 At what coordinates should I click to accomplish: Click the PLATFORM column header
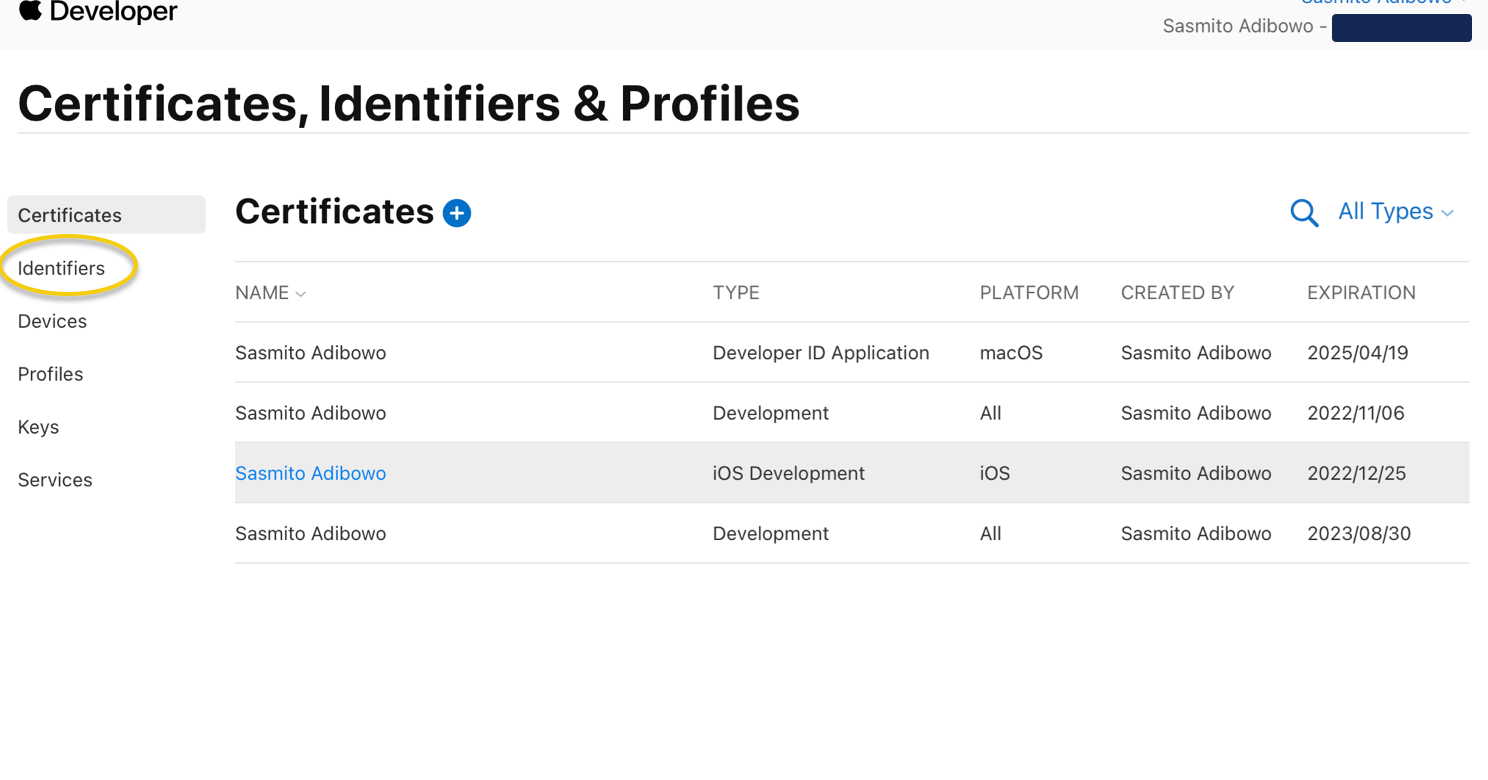tap(1029, 293)
